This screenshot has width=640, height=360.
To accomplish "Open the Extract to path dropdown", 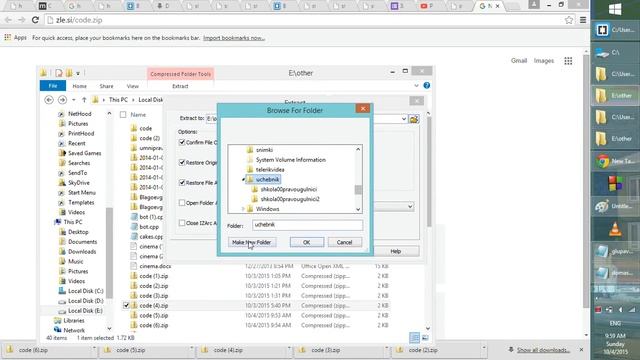I will 404,119.
